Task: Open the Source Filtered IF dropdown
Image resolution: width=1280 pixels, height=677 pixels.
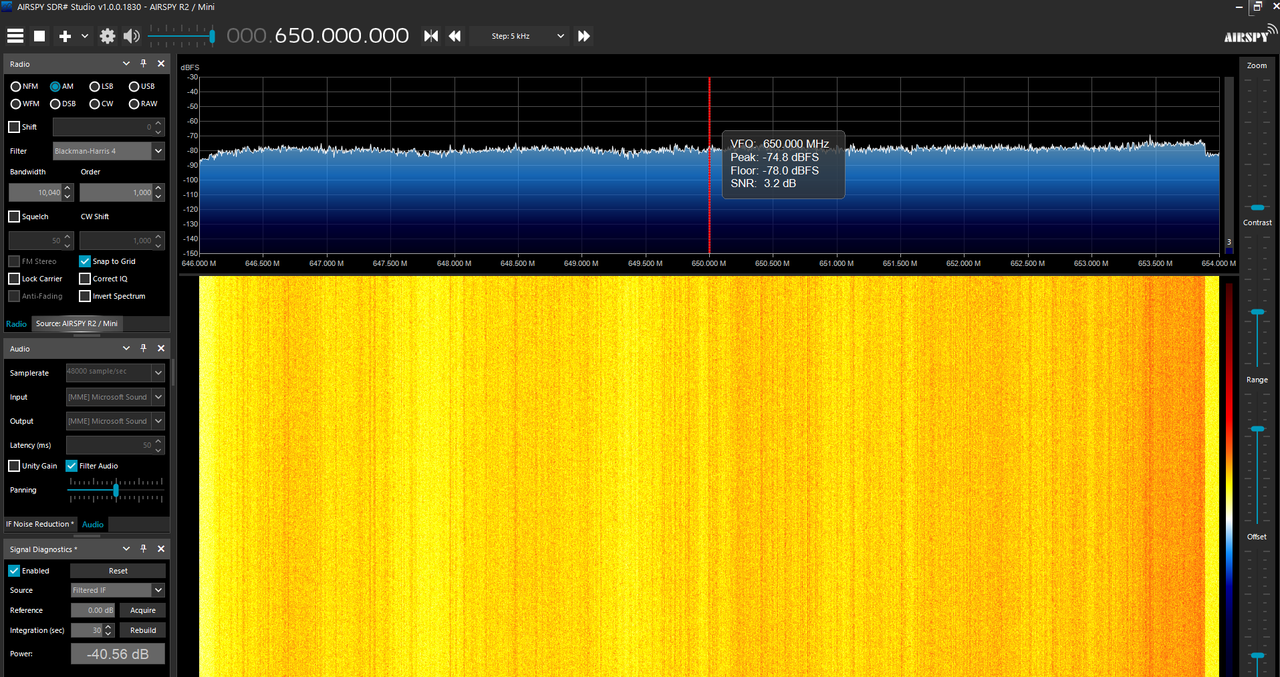Action: [x=118, y=590]
